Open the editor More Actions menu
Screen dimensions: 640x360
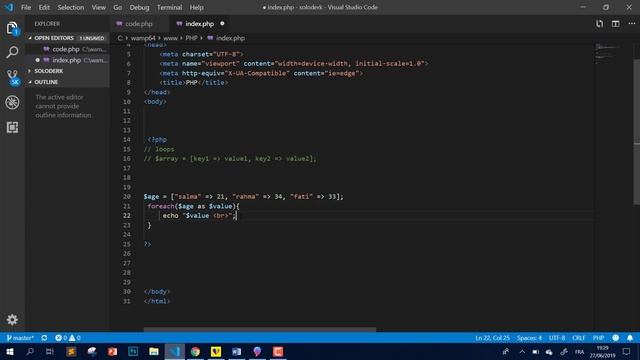(x=631, y=24)
